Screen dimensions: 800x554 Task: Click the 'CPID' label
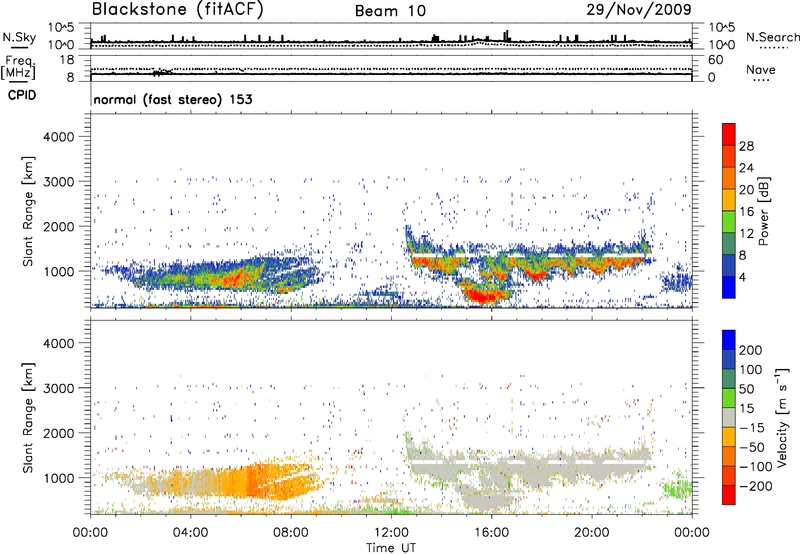22,95
